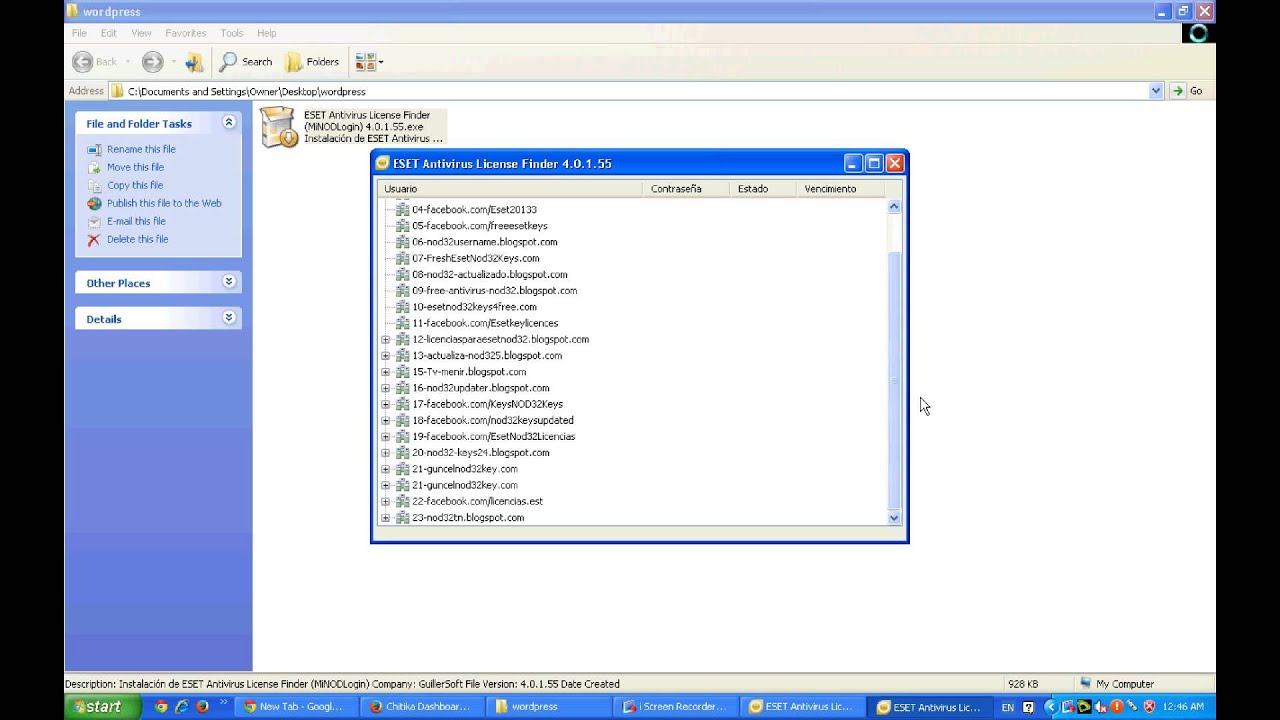Click the My Computer icon in the status bar

coord(1086,684)
